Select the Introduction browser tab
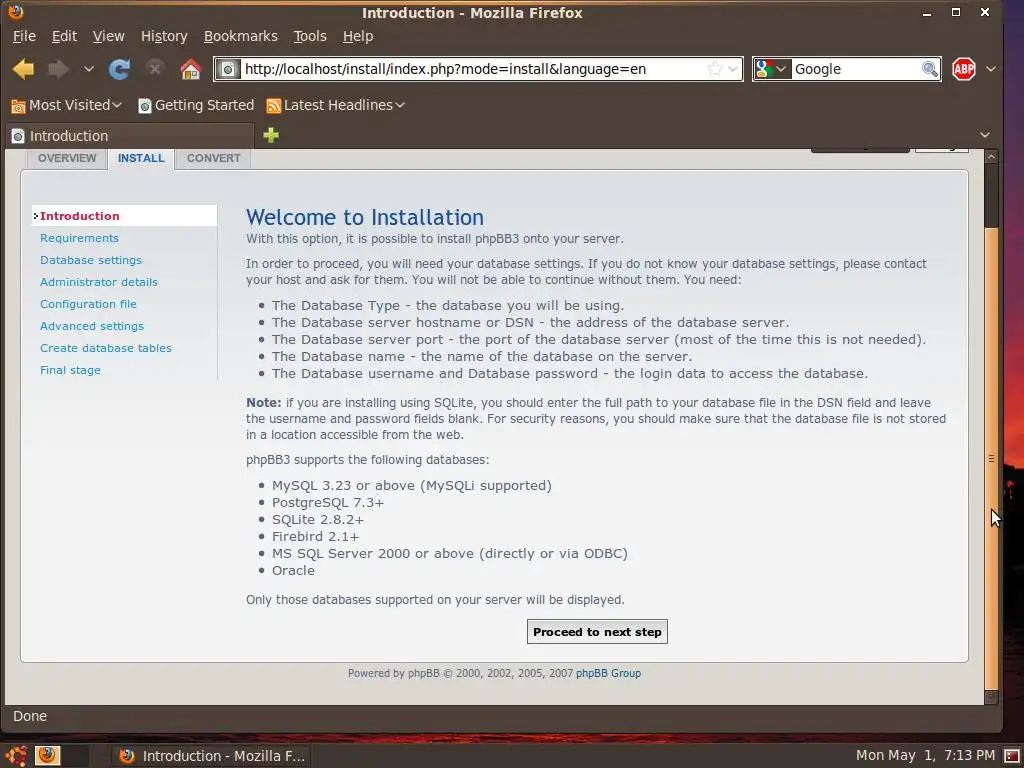The height and width of the screenshot is (768, 1024). 129,136
